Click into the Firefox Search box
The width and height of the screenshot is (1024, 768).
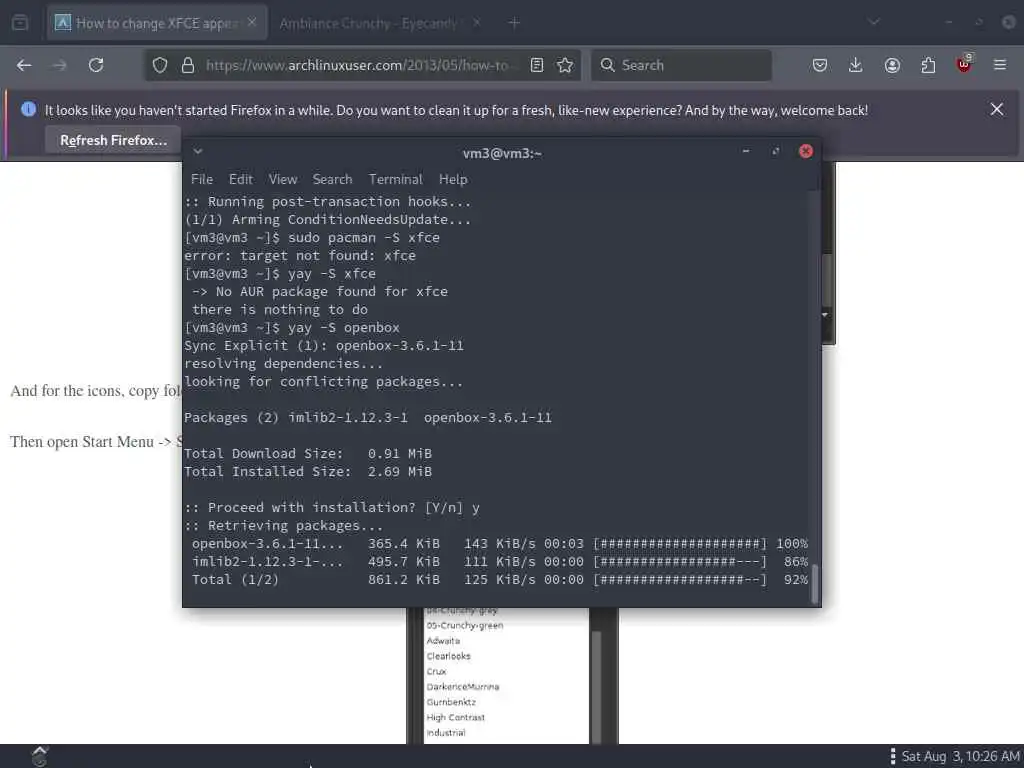click(681, 65)
